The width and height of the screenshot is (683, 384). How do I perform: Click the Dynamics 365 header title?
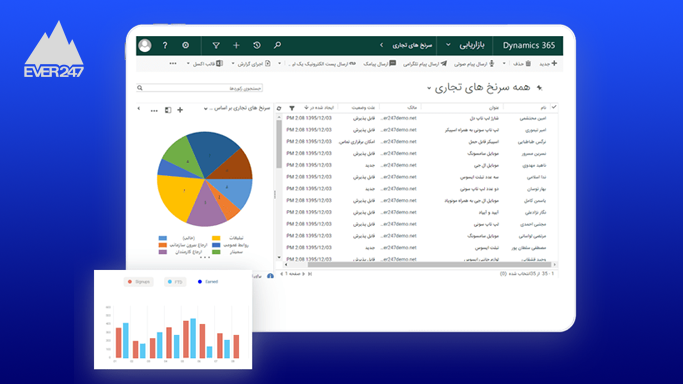coord(529,45)
